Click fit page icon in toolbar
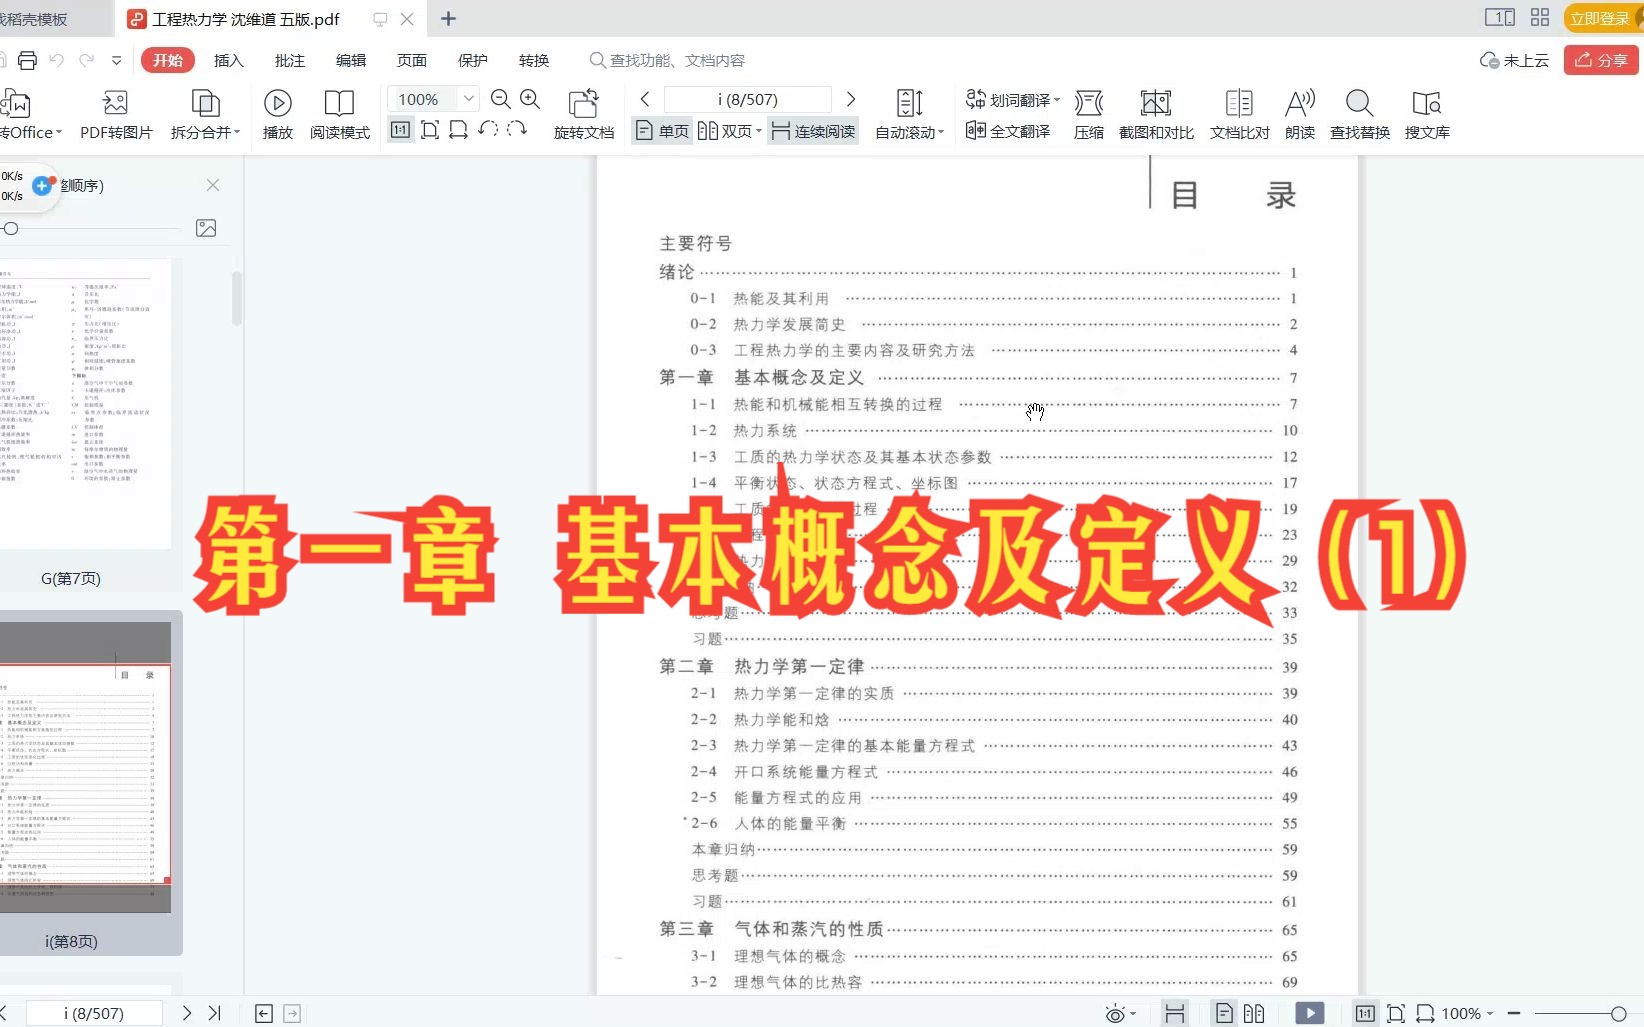The width and height of the screenshot is (1644, 1027). pyautogui.click(x=430, y=130)
